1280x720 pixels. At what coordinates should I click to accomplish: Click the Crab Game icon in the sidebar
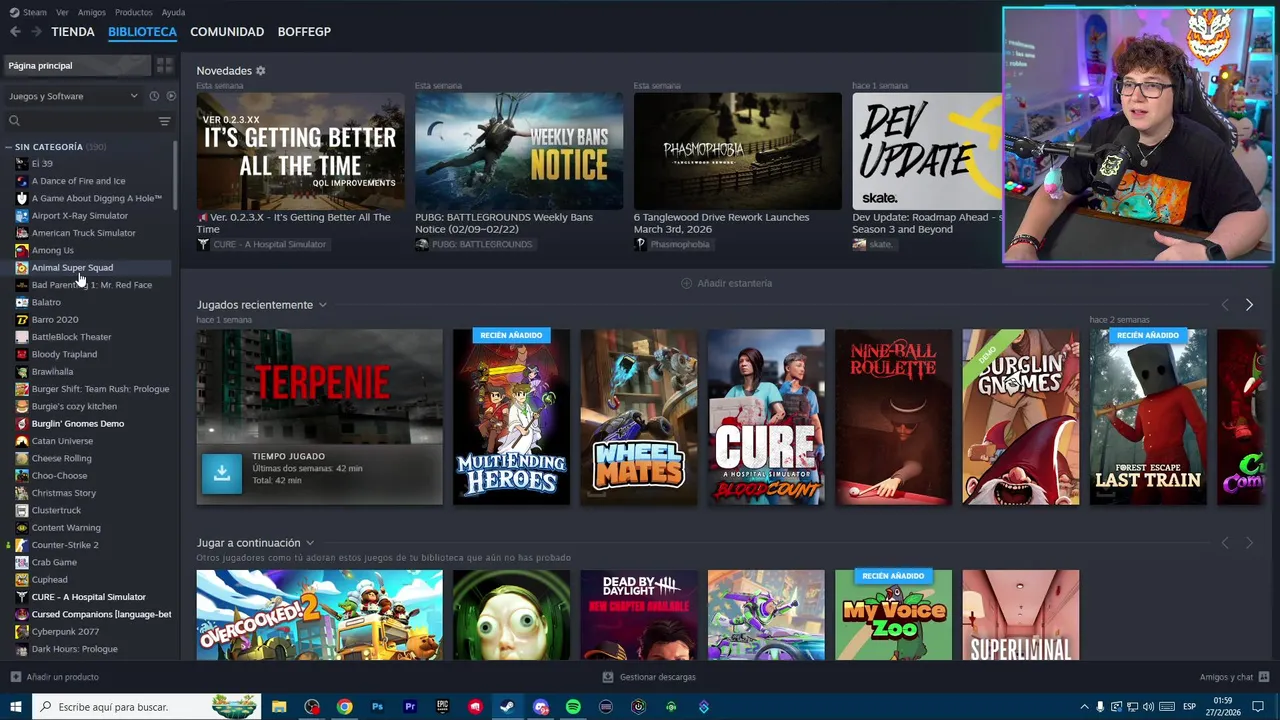coord(22,562)
